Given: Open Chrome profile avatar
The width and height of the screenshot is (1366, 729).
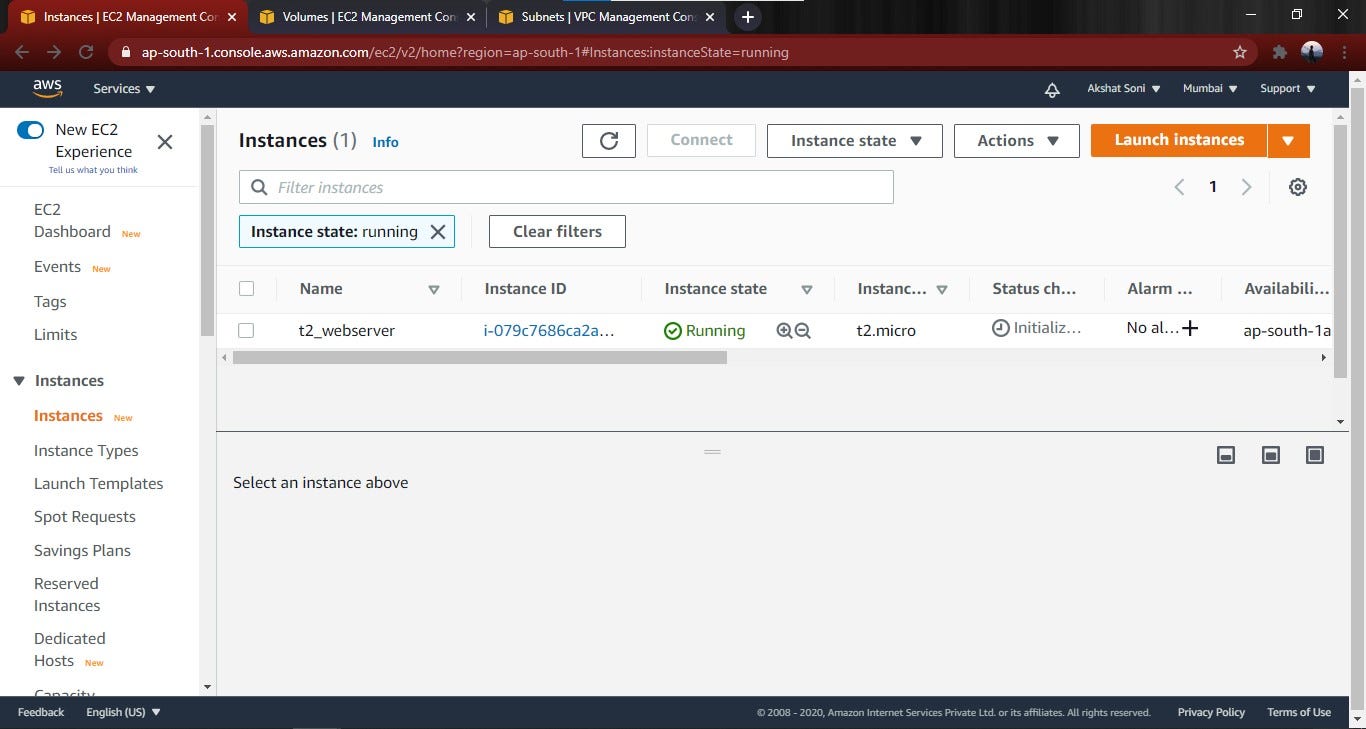Looking at the screenshot, I should pos(1312,52).
